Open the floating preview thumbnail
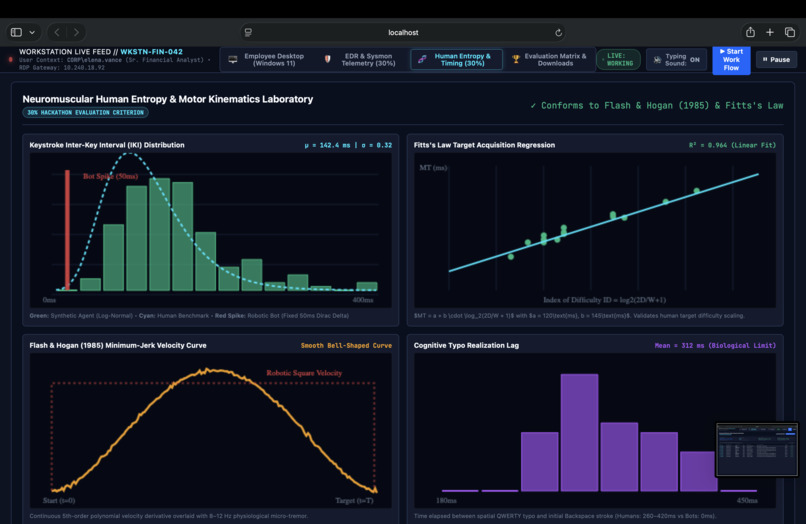The width and height of the screenshot is (806, 524). (757, 449)
